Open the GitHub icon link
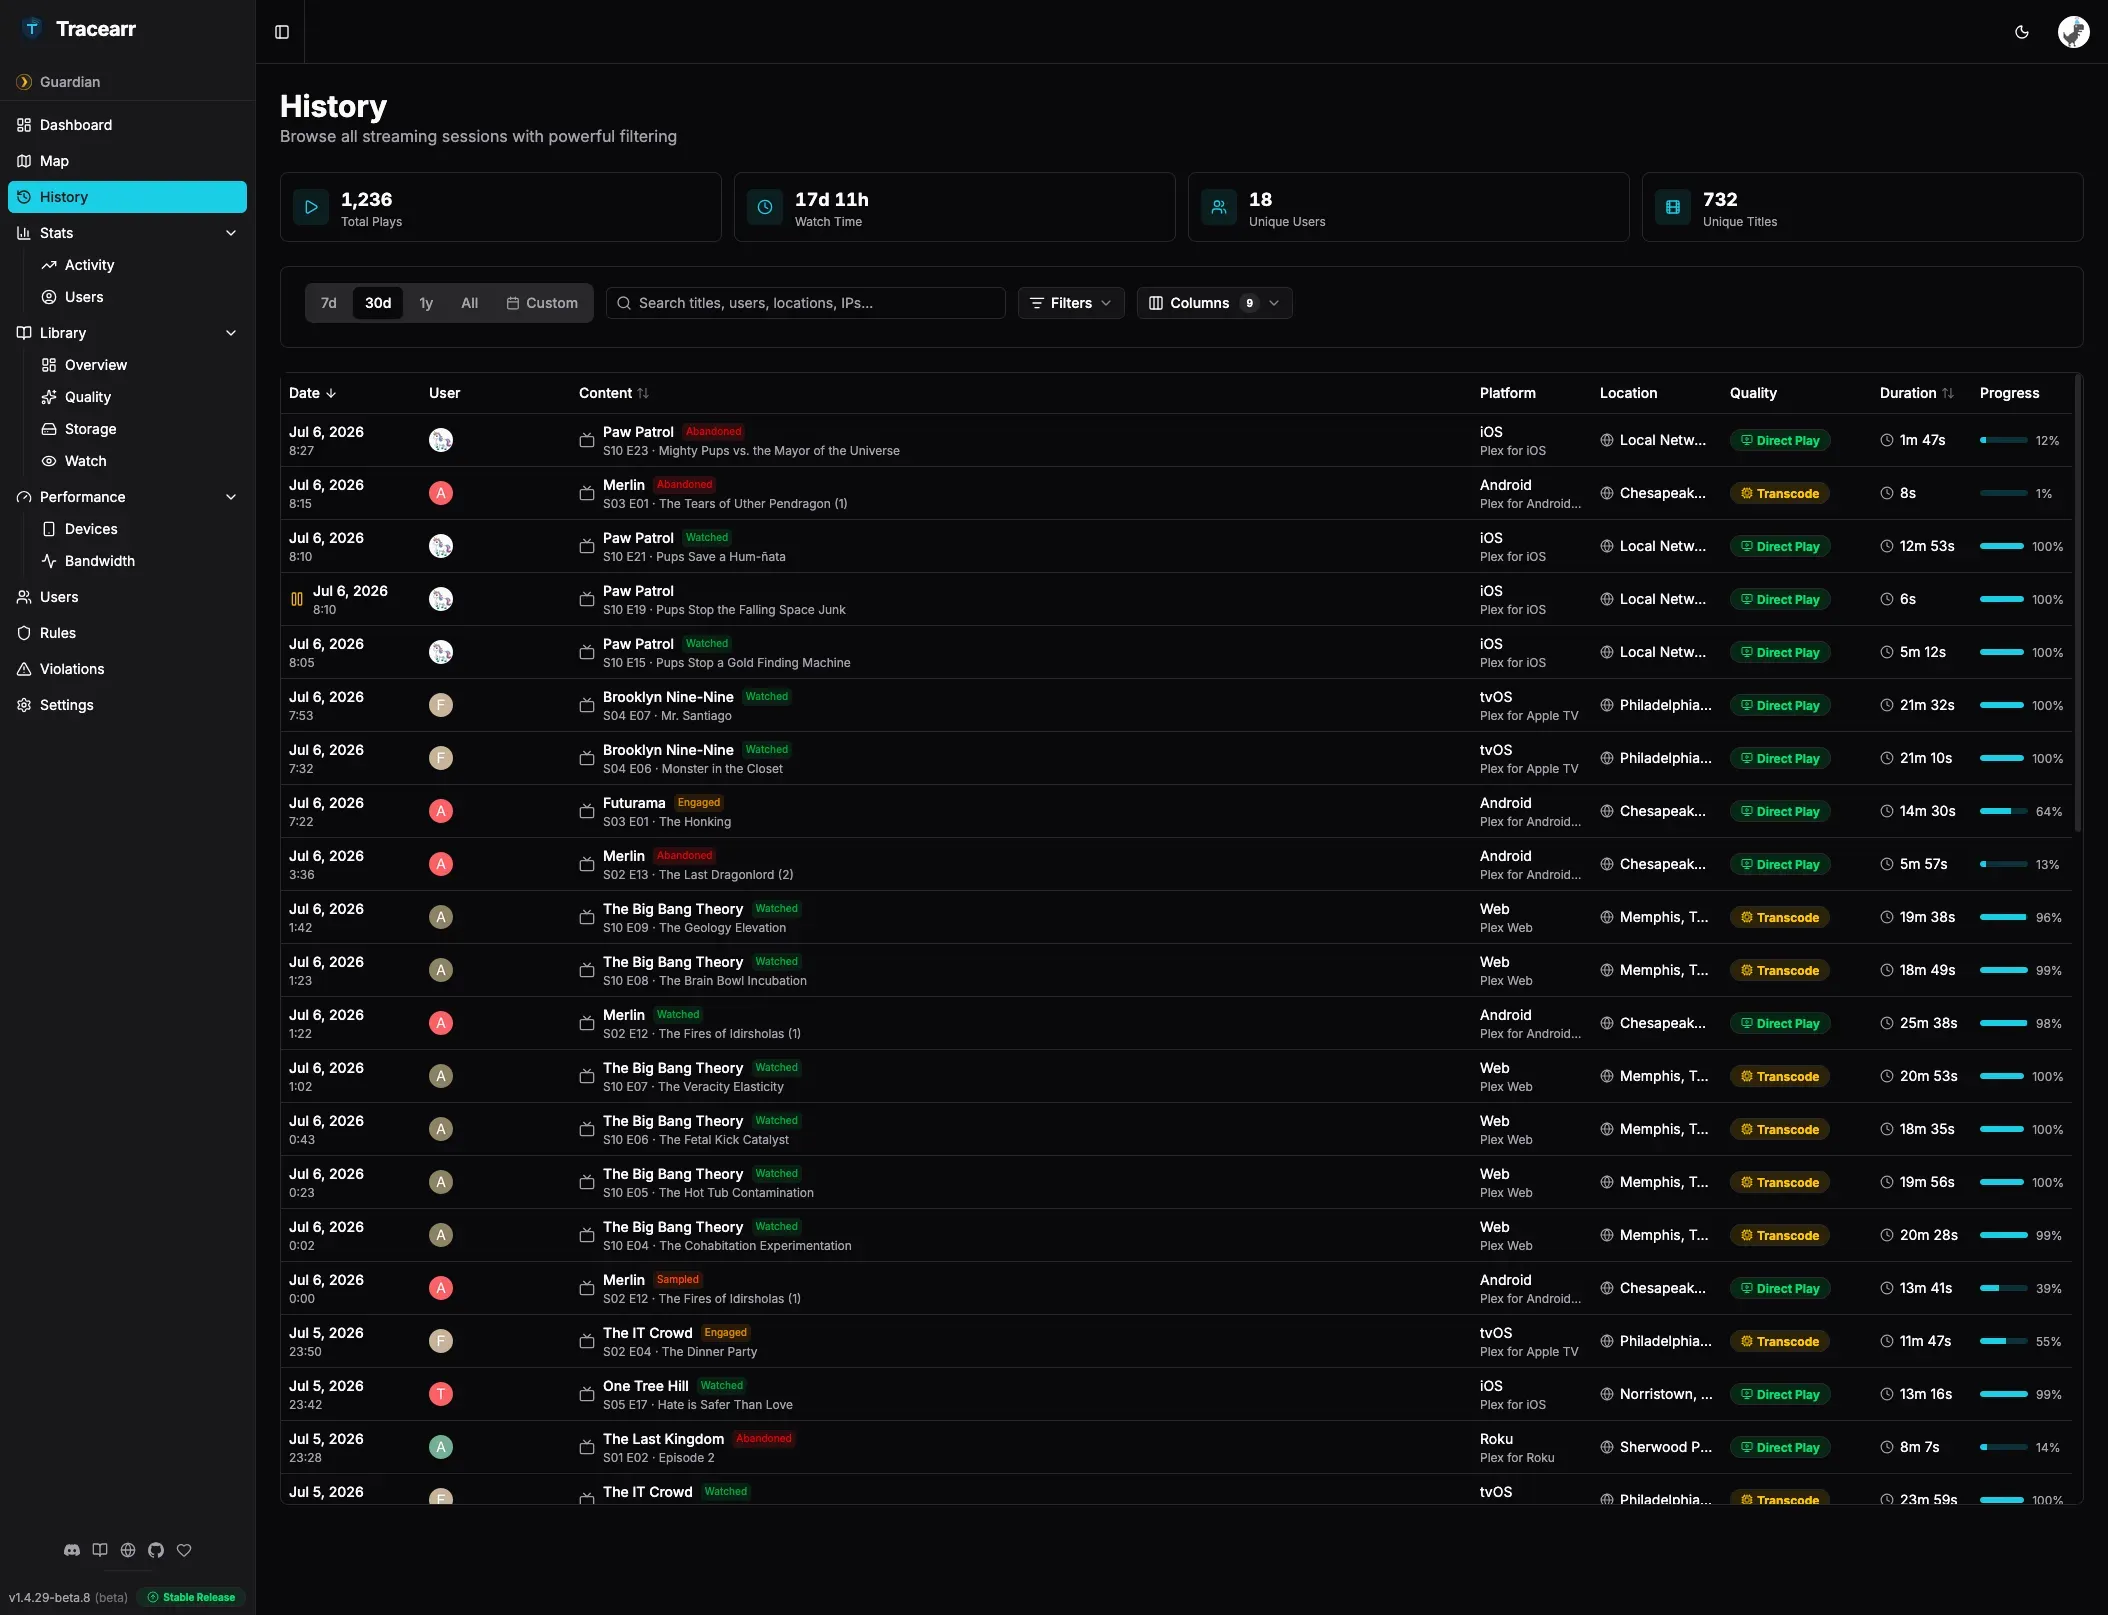Screen dimensions: 2108x1615 (156, 1550)
